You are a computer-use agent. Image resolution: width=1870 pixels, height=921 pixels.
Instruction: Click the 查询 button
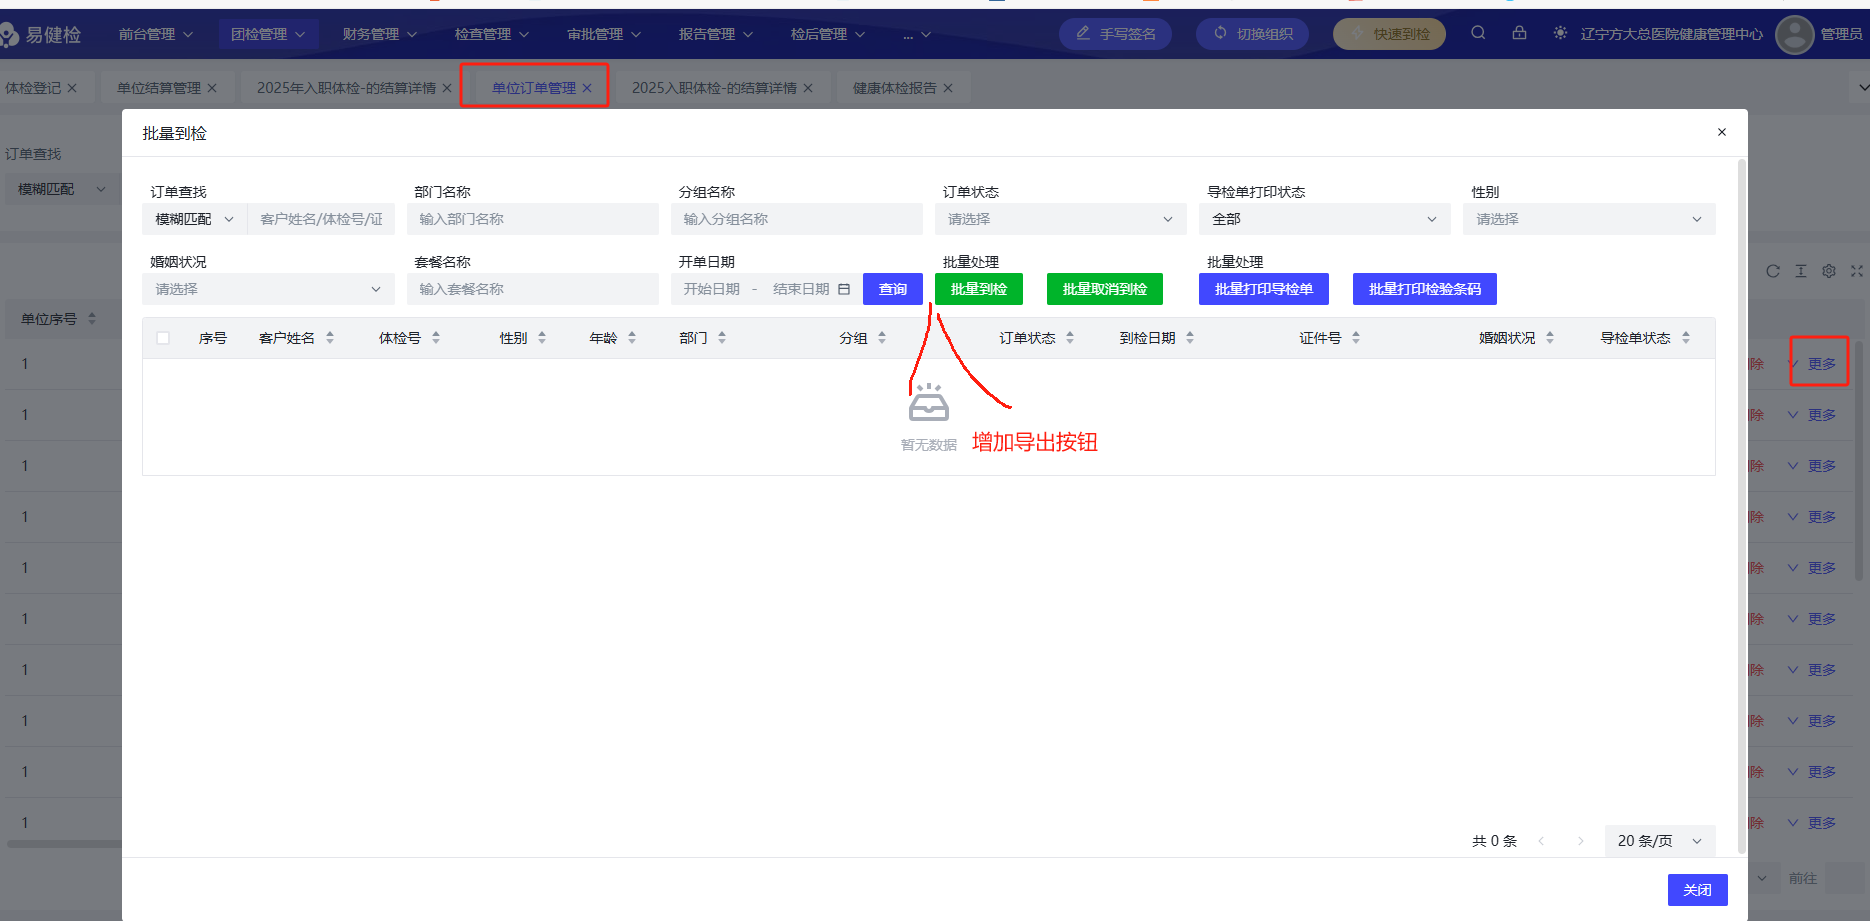tap(893, 289)
